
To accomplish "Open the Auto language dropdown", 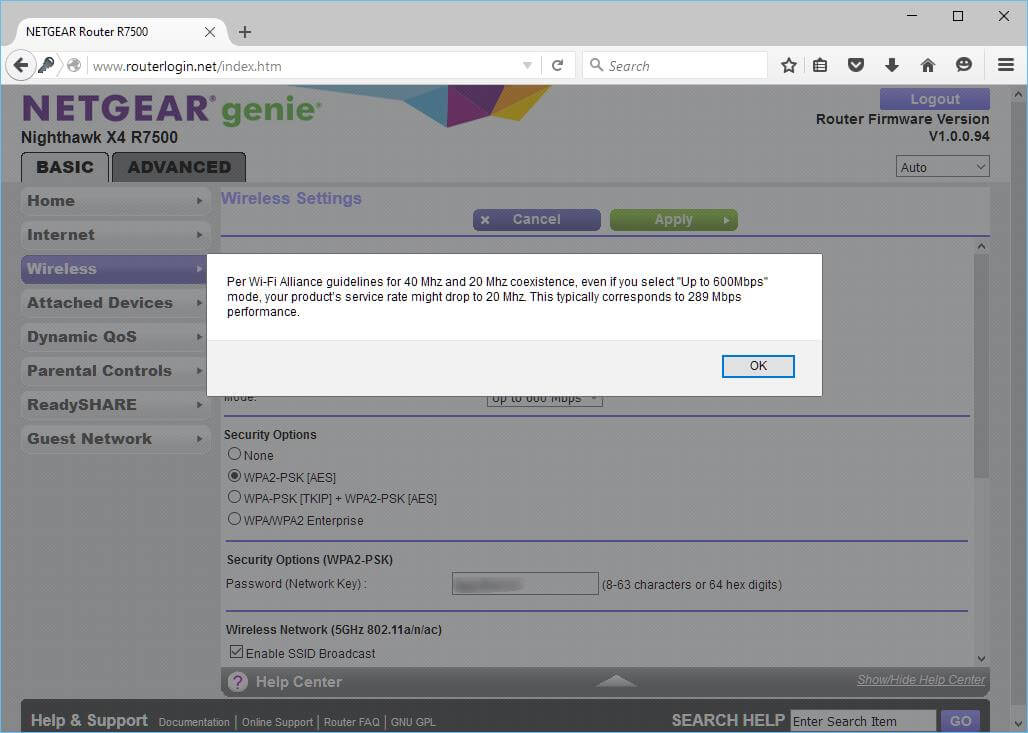I will 942,167.
